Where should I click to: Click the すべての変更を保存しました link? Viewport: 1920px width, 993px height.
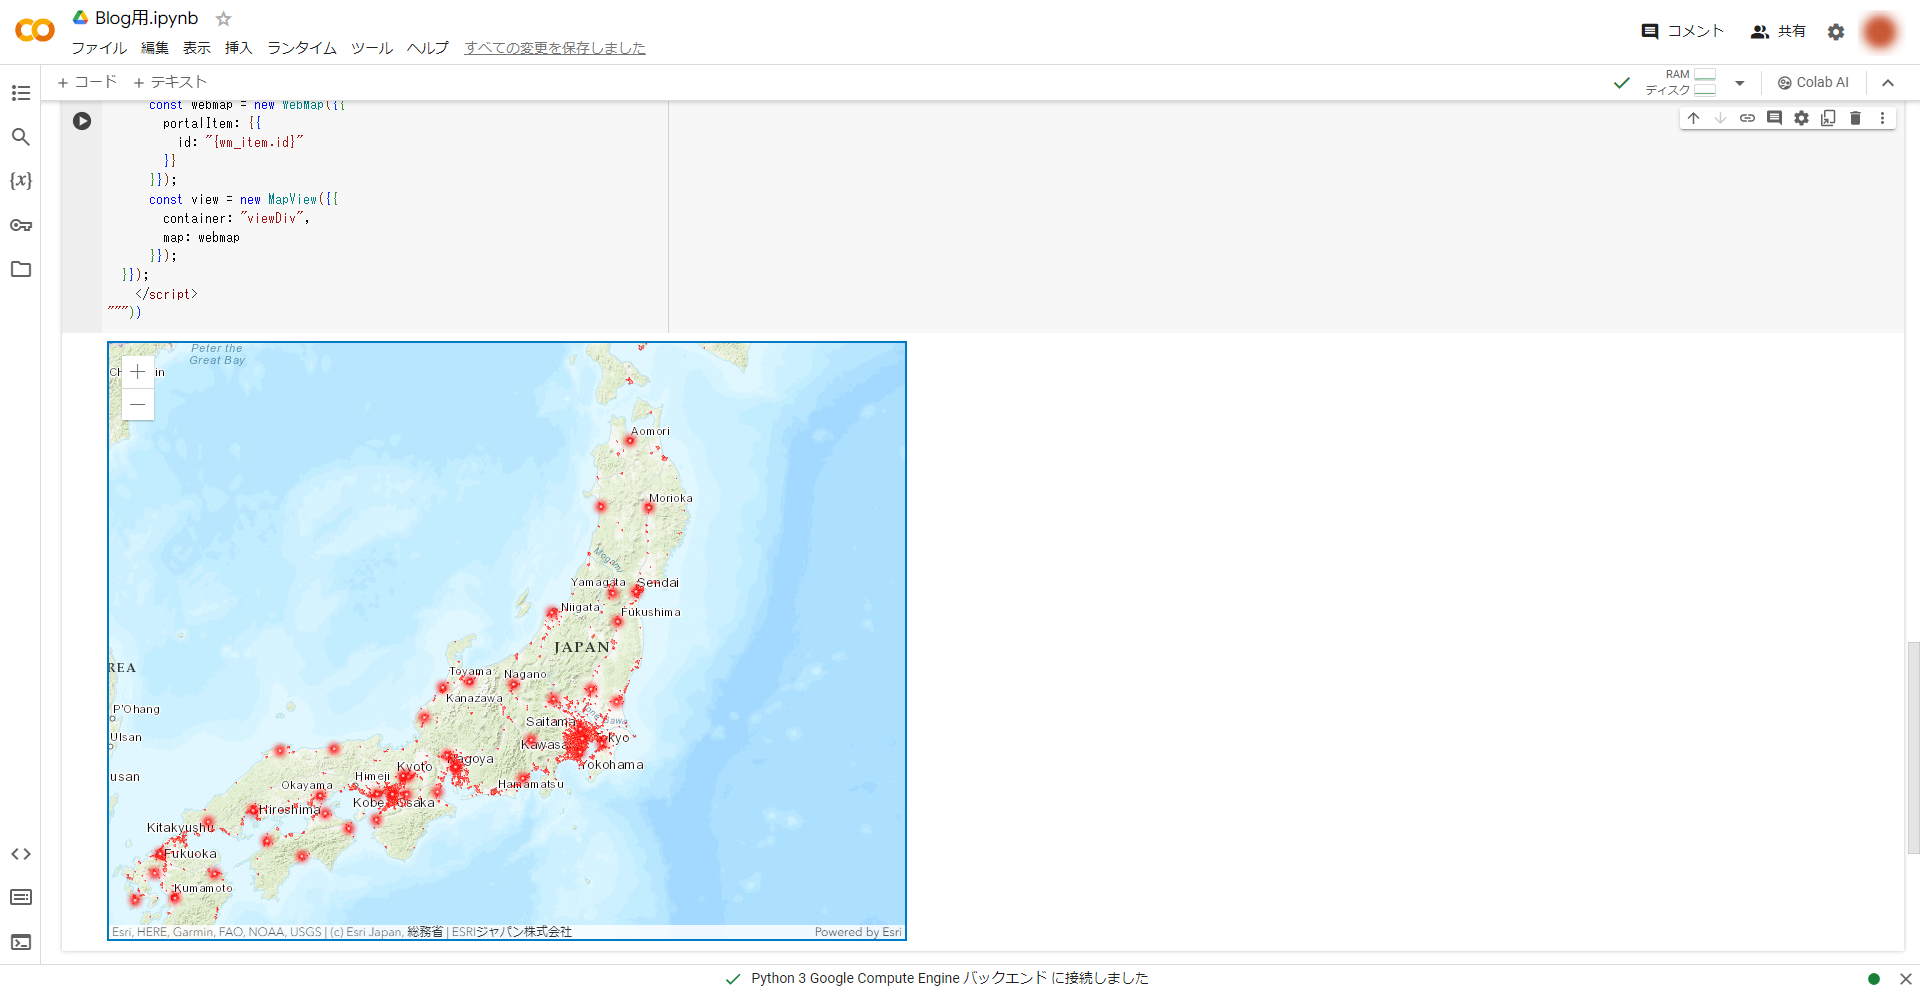pyautogui.click(x=555, y=48)
